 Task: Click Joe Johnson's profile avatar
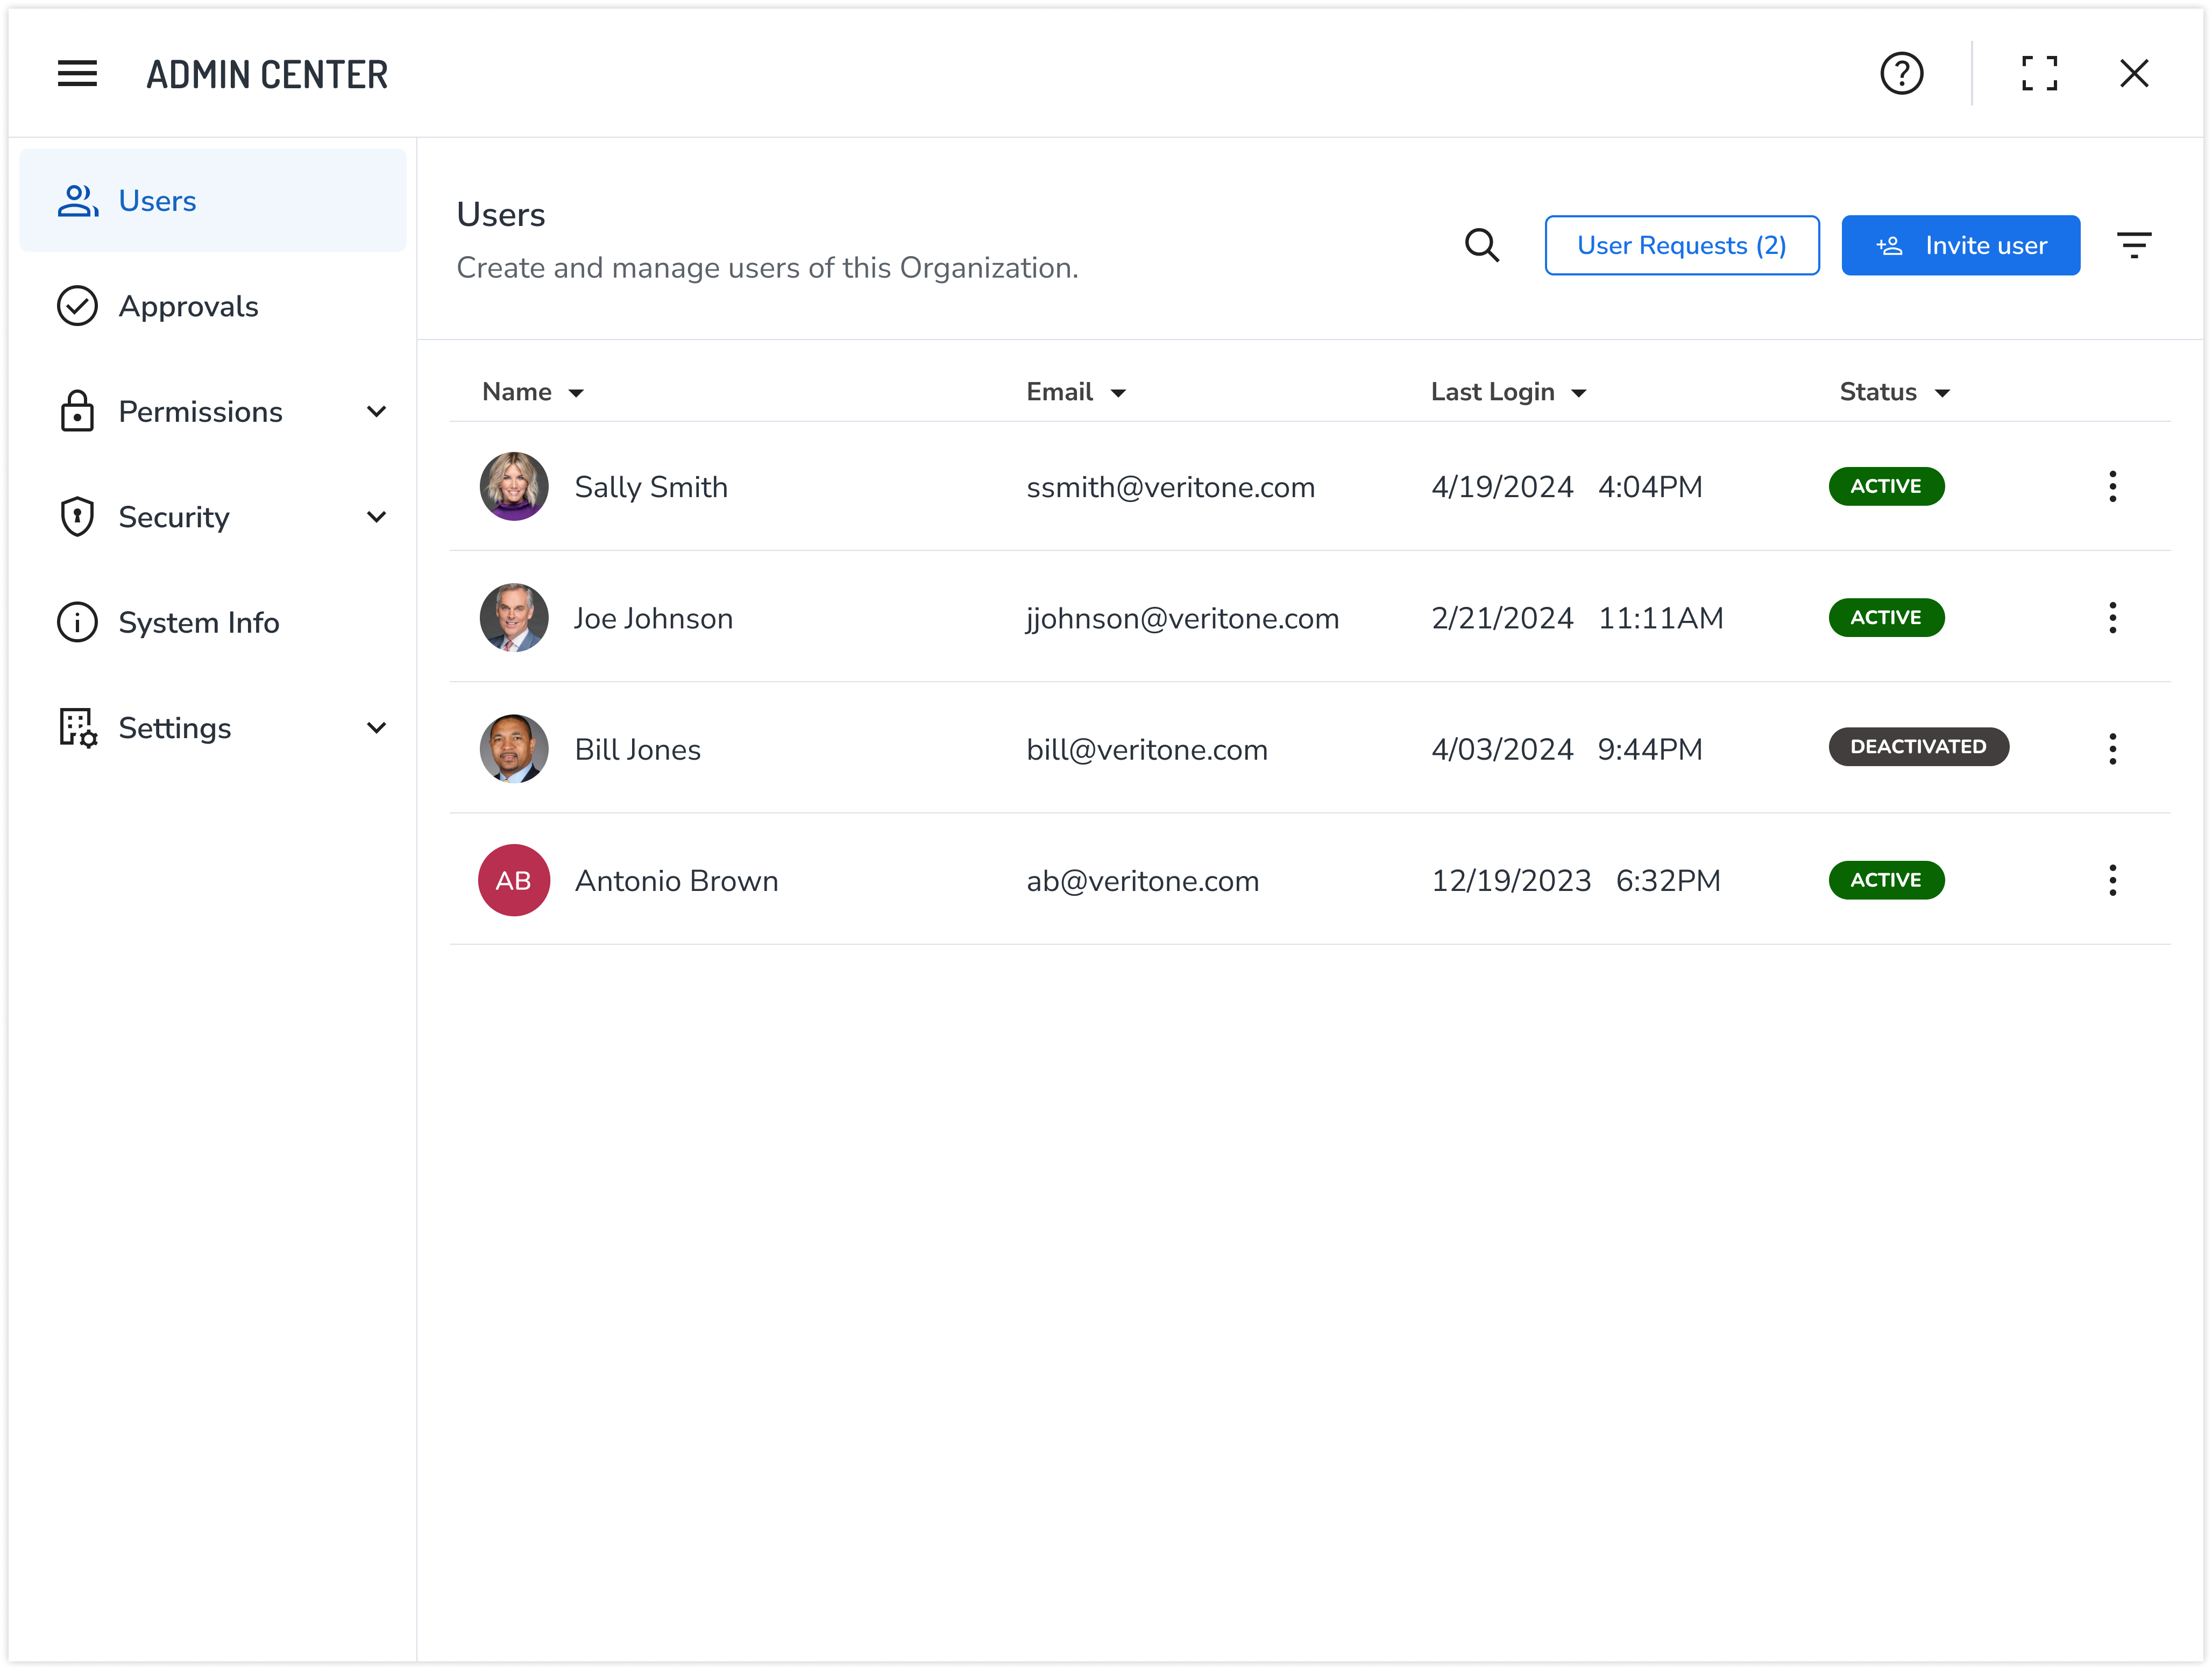pyautogui.click(x=514, y=618)
